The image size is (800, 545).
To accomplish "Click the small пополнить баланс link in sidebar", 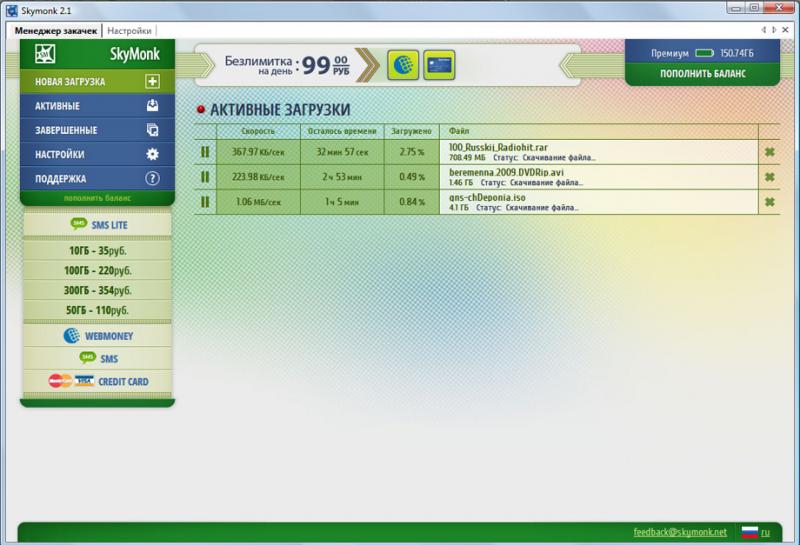I will coord(97,198).
